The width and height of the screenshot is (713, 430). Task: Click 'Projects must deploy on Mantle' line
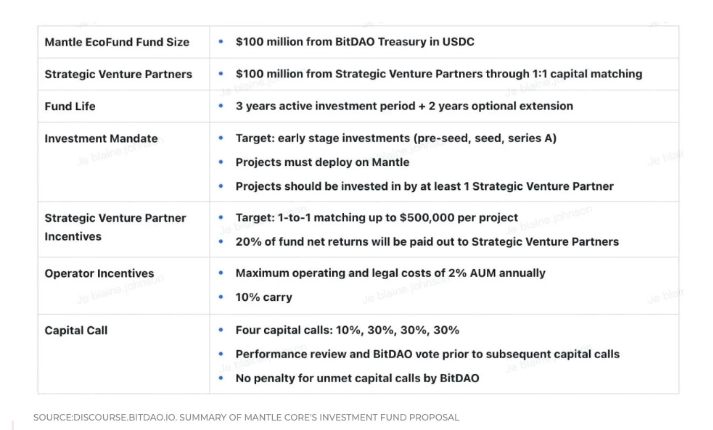[322, 162]
